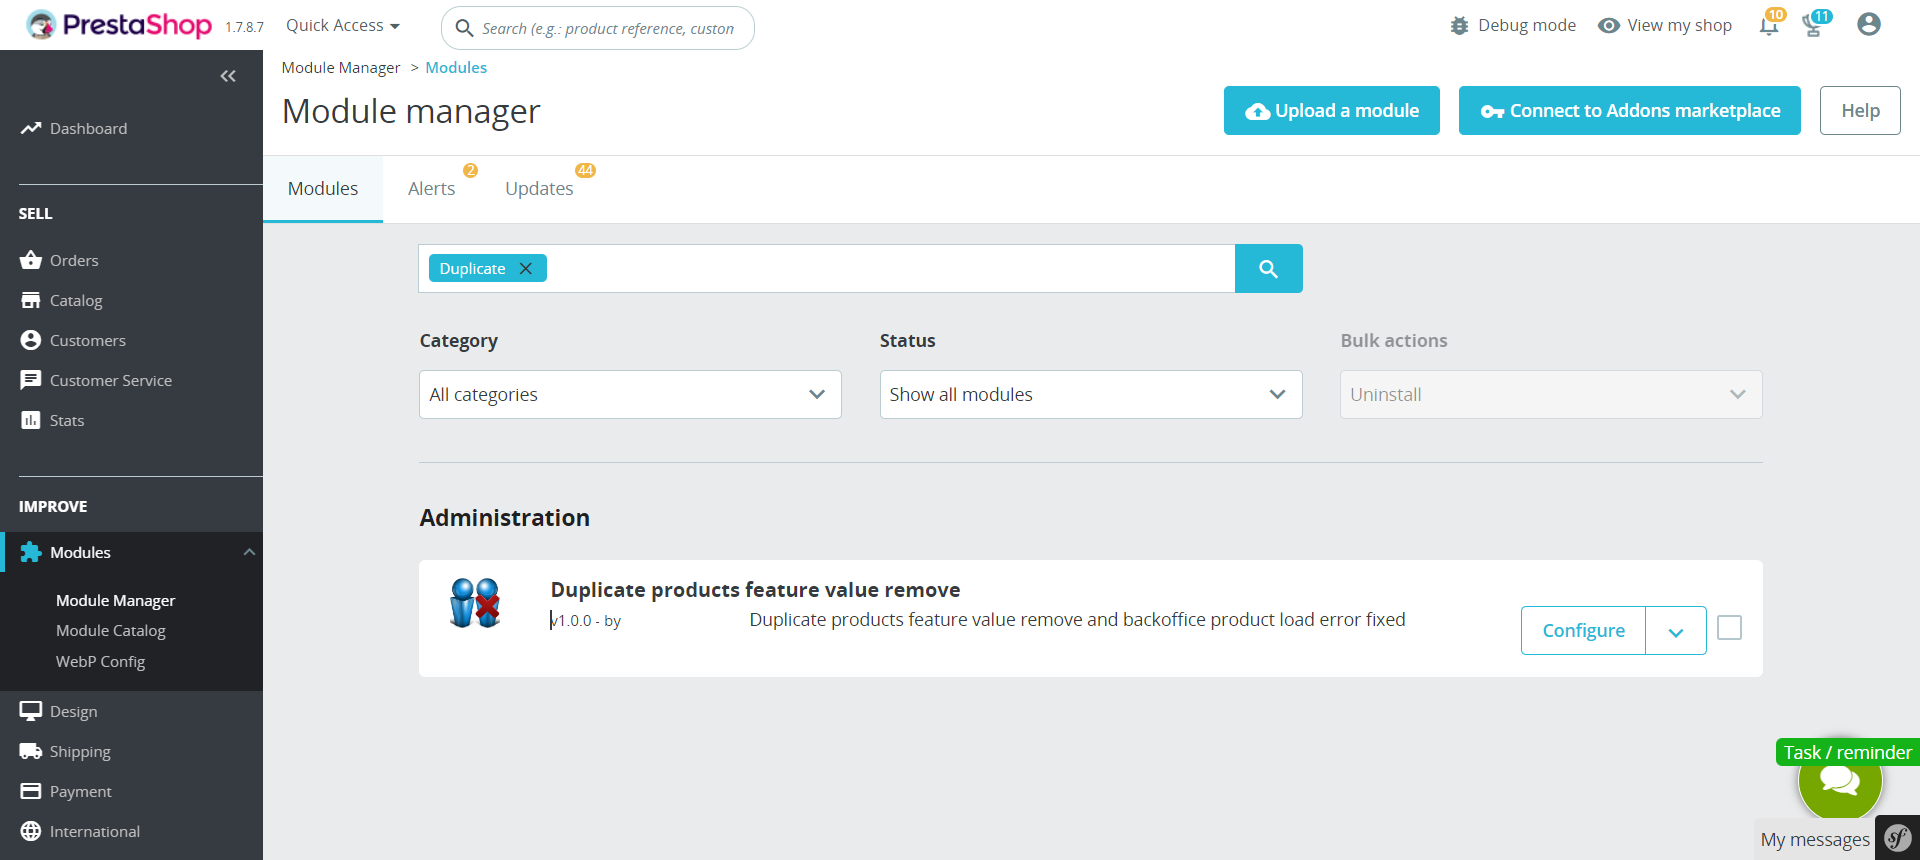This screenshot has height=860, width=1920.
Task: Open My messages panel
Action: (x=1815, y=840)
